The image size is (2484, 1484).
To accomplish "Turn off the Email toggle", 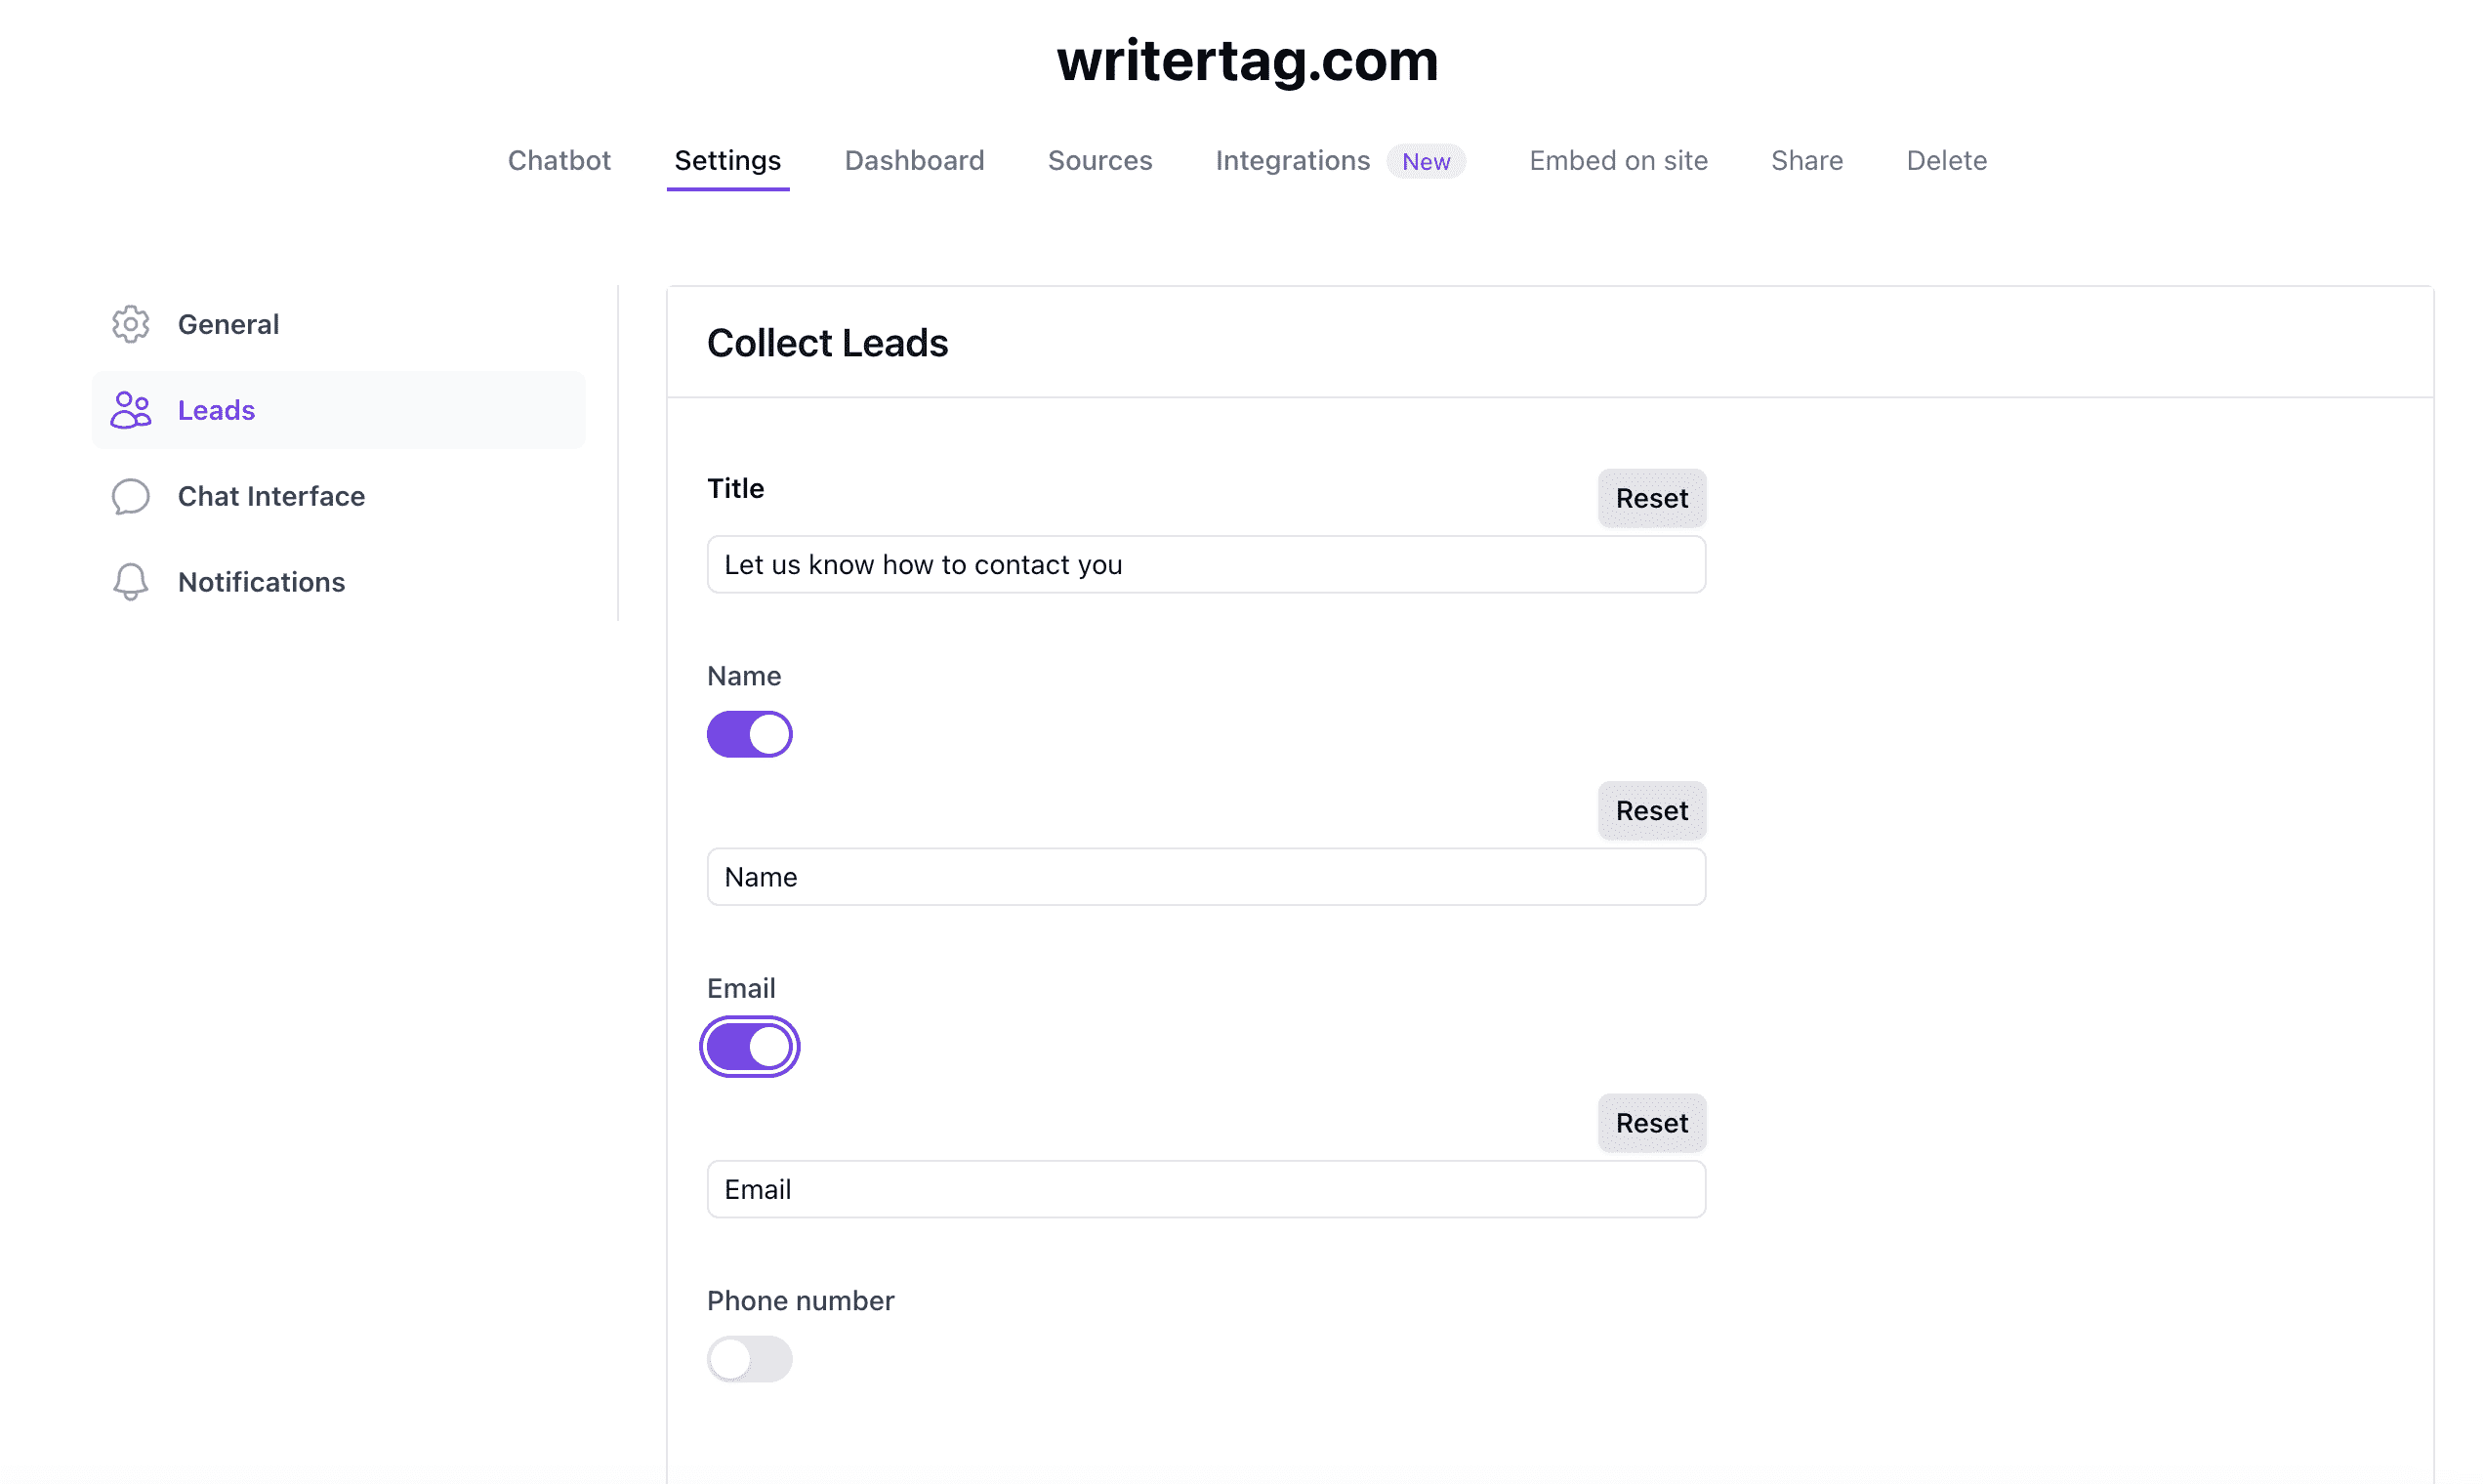I will pyautogui.click(x=749, y=1047).
